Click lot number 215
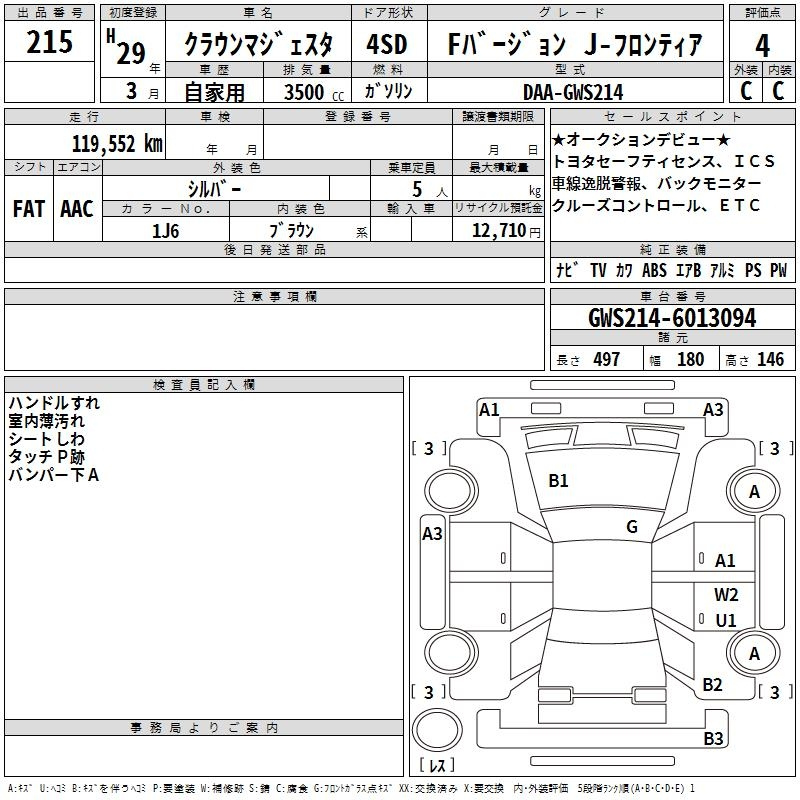The image size is (800, 800). click(x=49, y=41)
